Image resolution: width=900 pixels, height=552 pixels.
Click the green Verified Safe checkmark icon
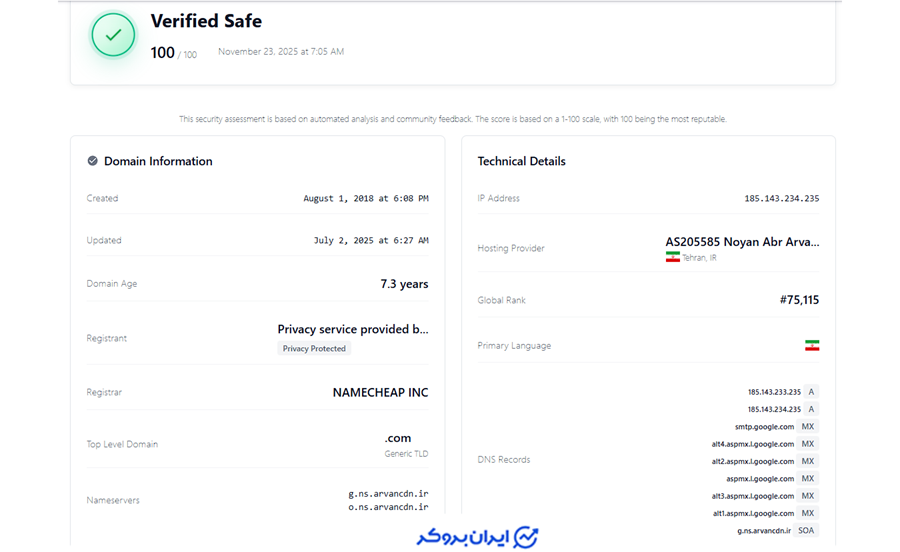pyautogui.click(x=113, y=35)
